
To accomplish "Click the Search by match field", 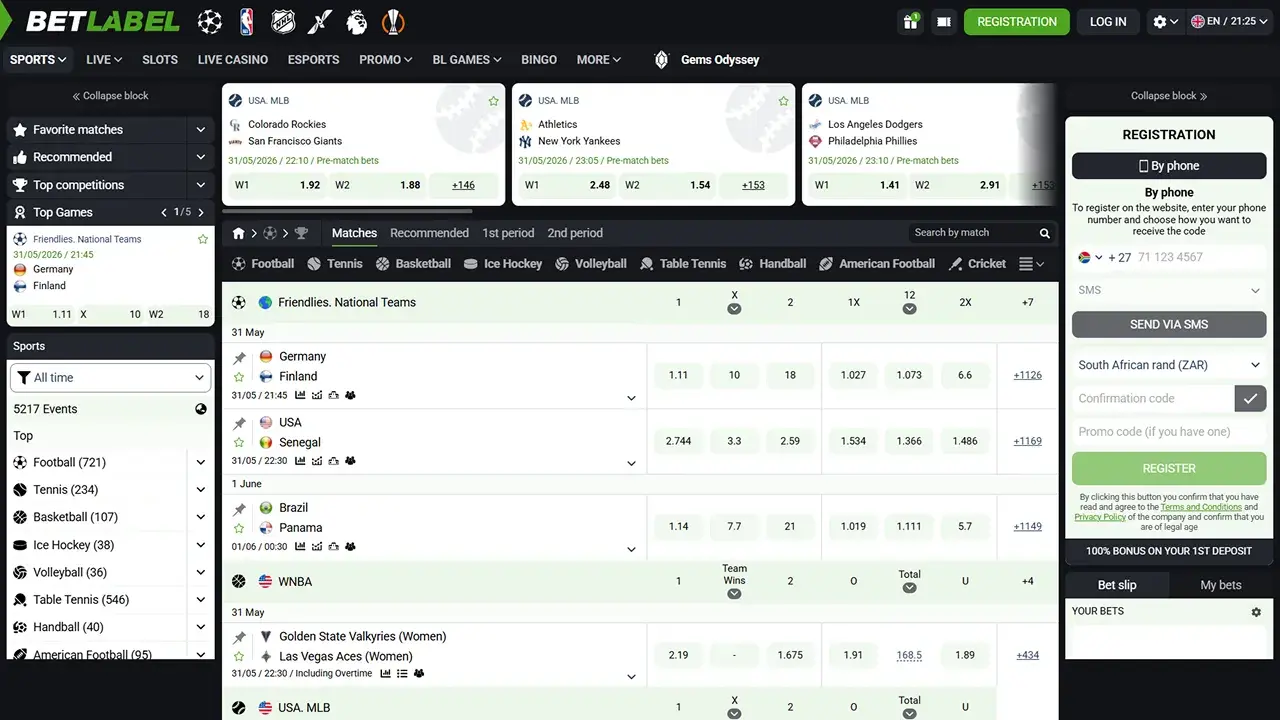I will coord(970,233).
